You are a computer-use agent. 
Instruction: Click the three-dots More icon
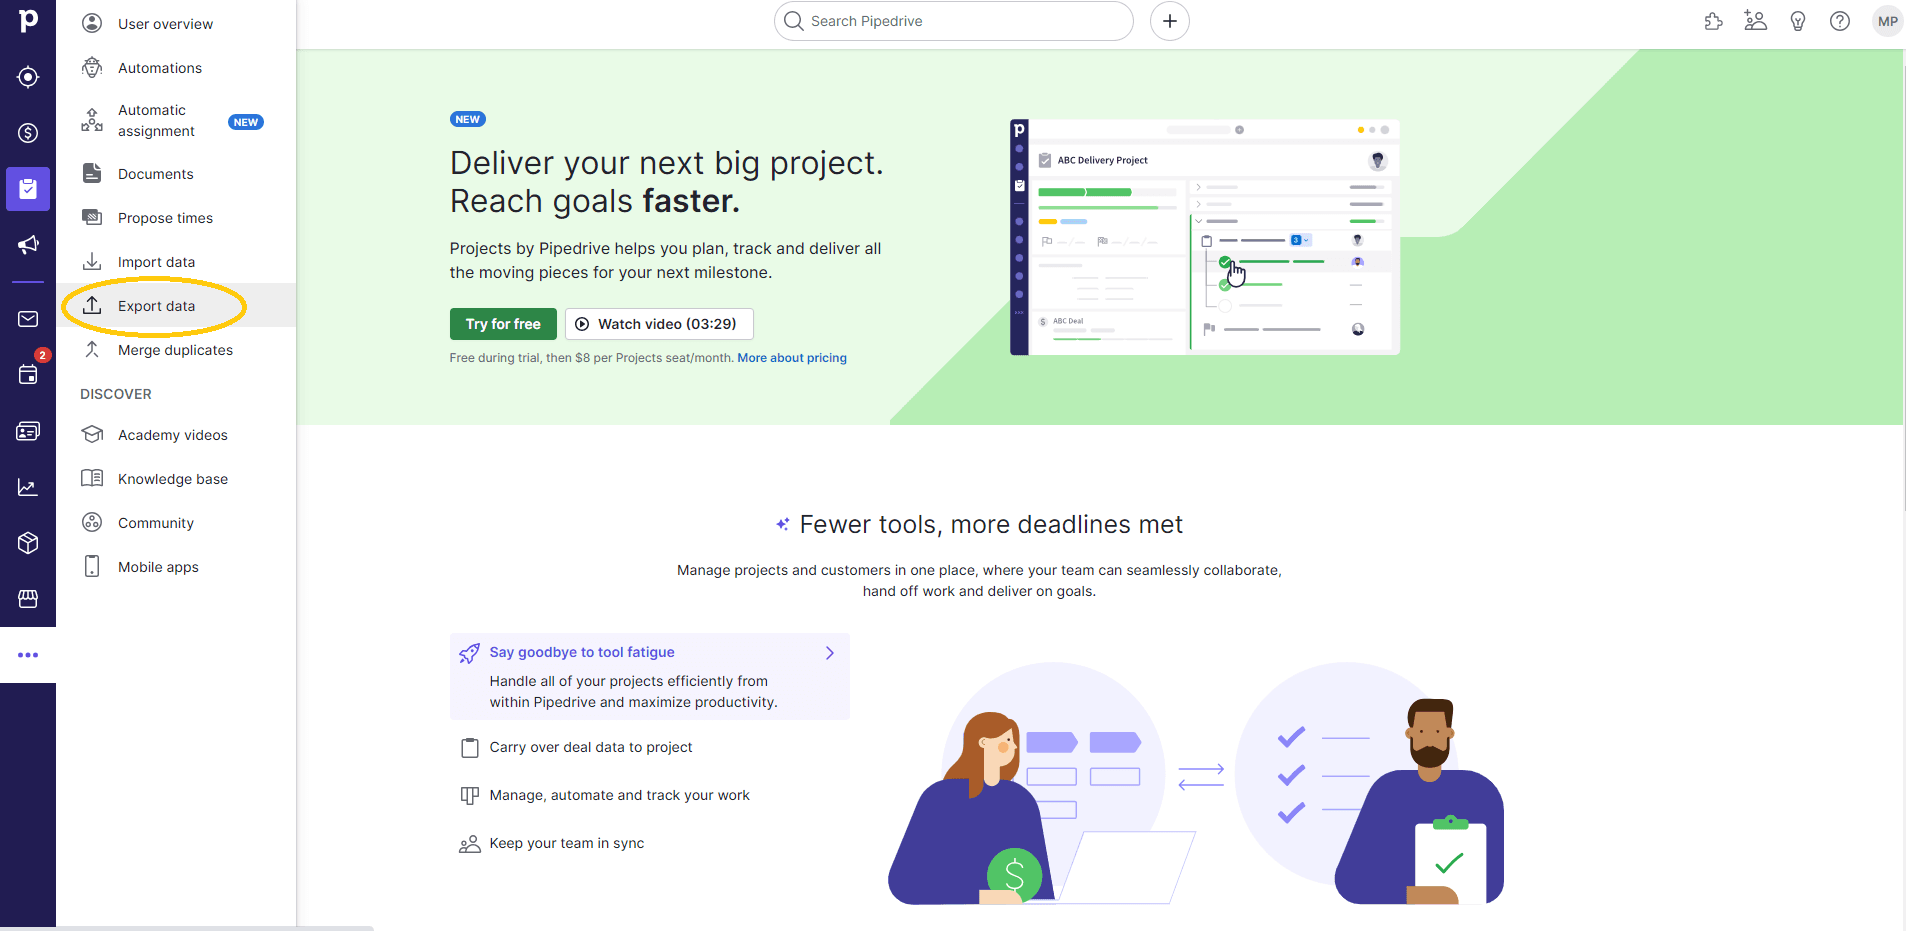[28, 655]
